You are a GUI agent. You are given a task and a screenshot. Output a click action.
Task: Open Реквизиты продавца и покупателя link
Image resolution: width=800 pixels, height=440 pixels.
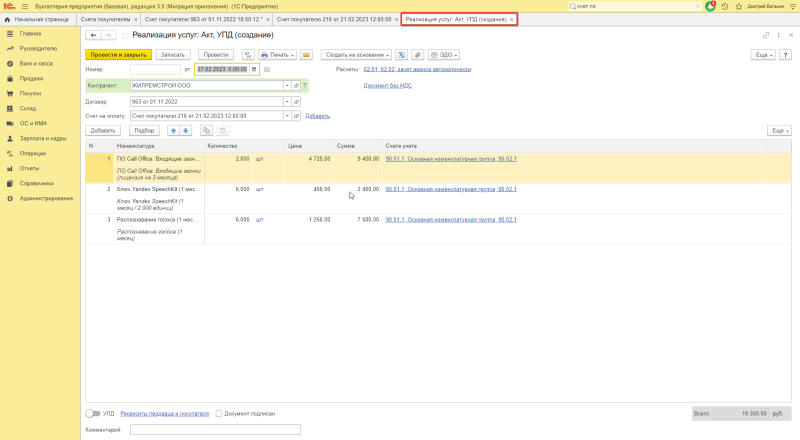click(x=164, y=413)
